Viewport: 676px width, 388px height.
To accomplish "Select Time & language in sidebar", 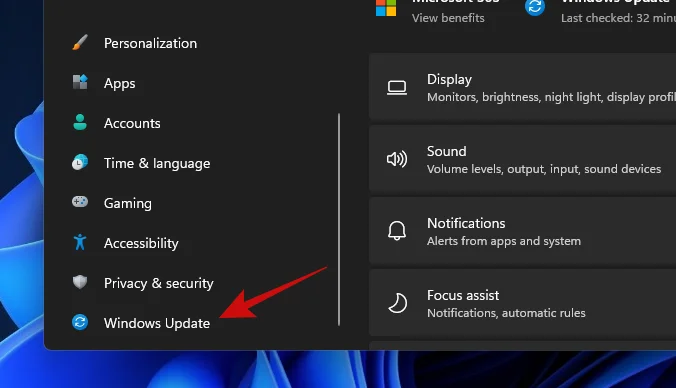I will point(157,163).
